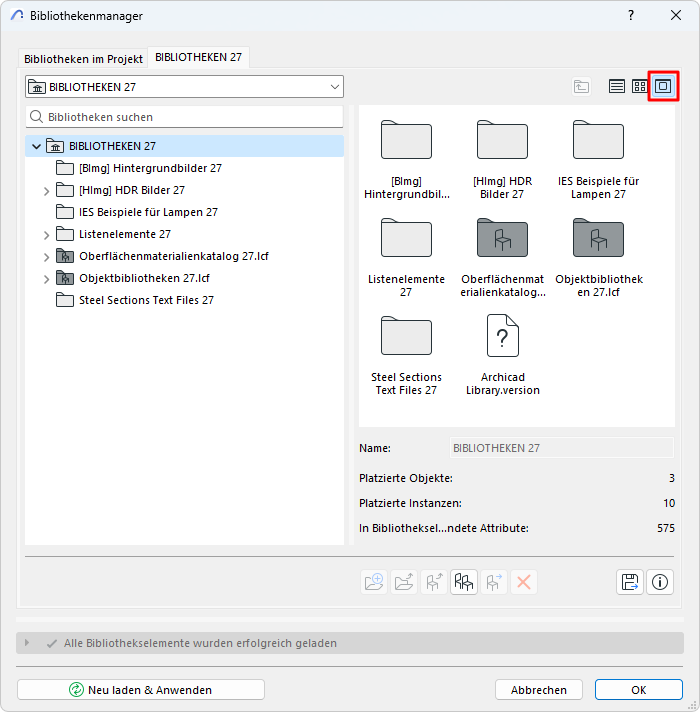Image resolution: width=700 pixels, height=712 pixels.
Task: Select the BIBLIOTHEKEN 27 tab
Action: click(x=198, y=57)
